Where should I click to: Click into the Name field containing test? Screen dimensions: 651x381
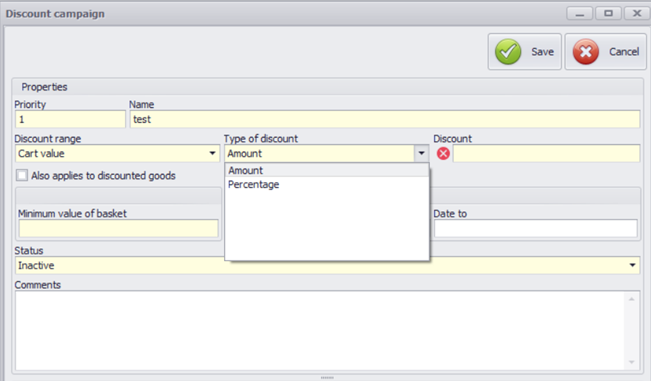coord(385,120)
